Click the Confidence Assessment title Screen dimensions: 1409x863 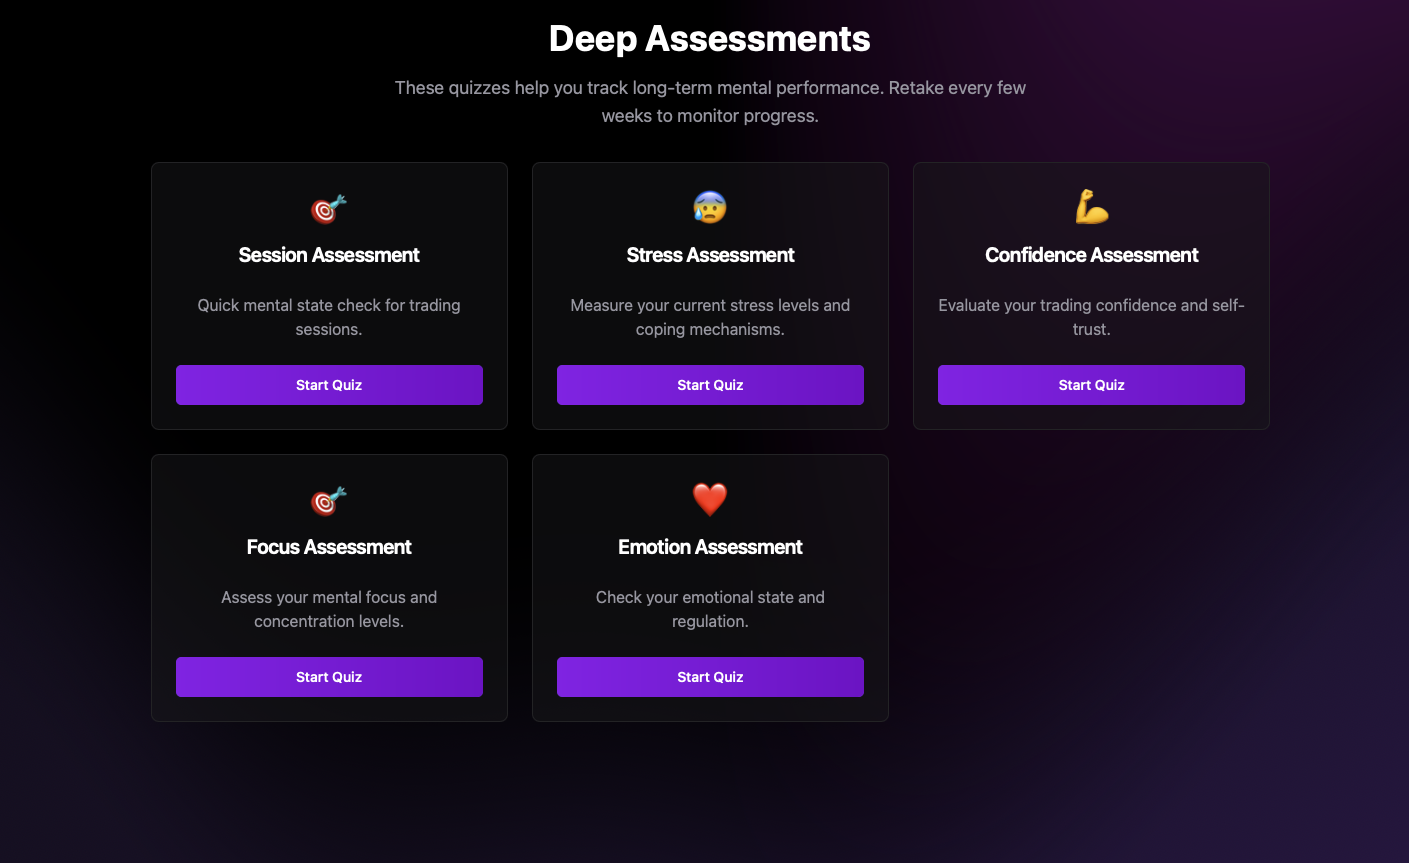(x=1091, y=255)
